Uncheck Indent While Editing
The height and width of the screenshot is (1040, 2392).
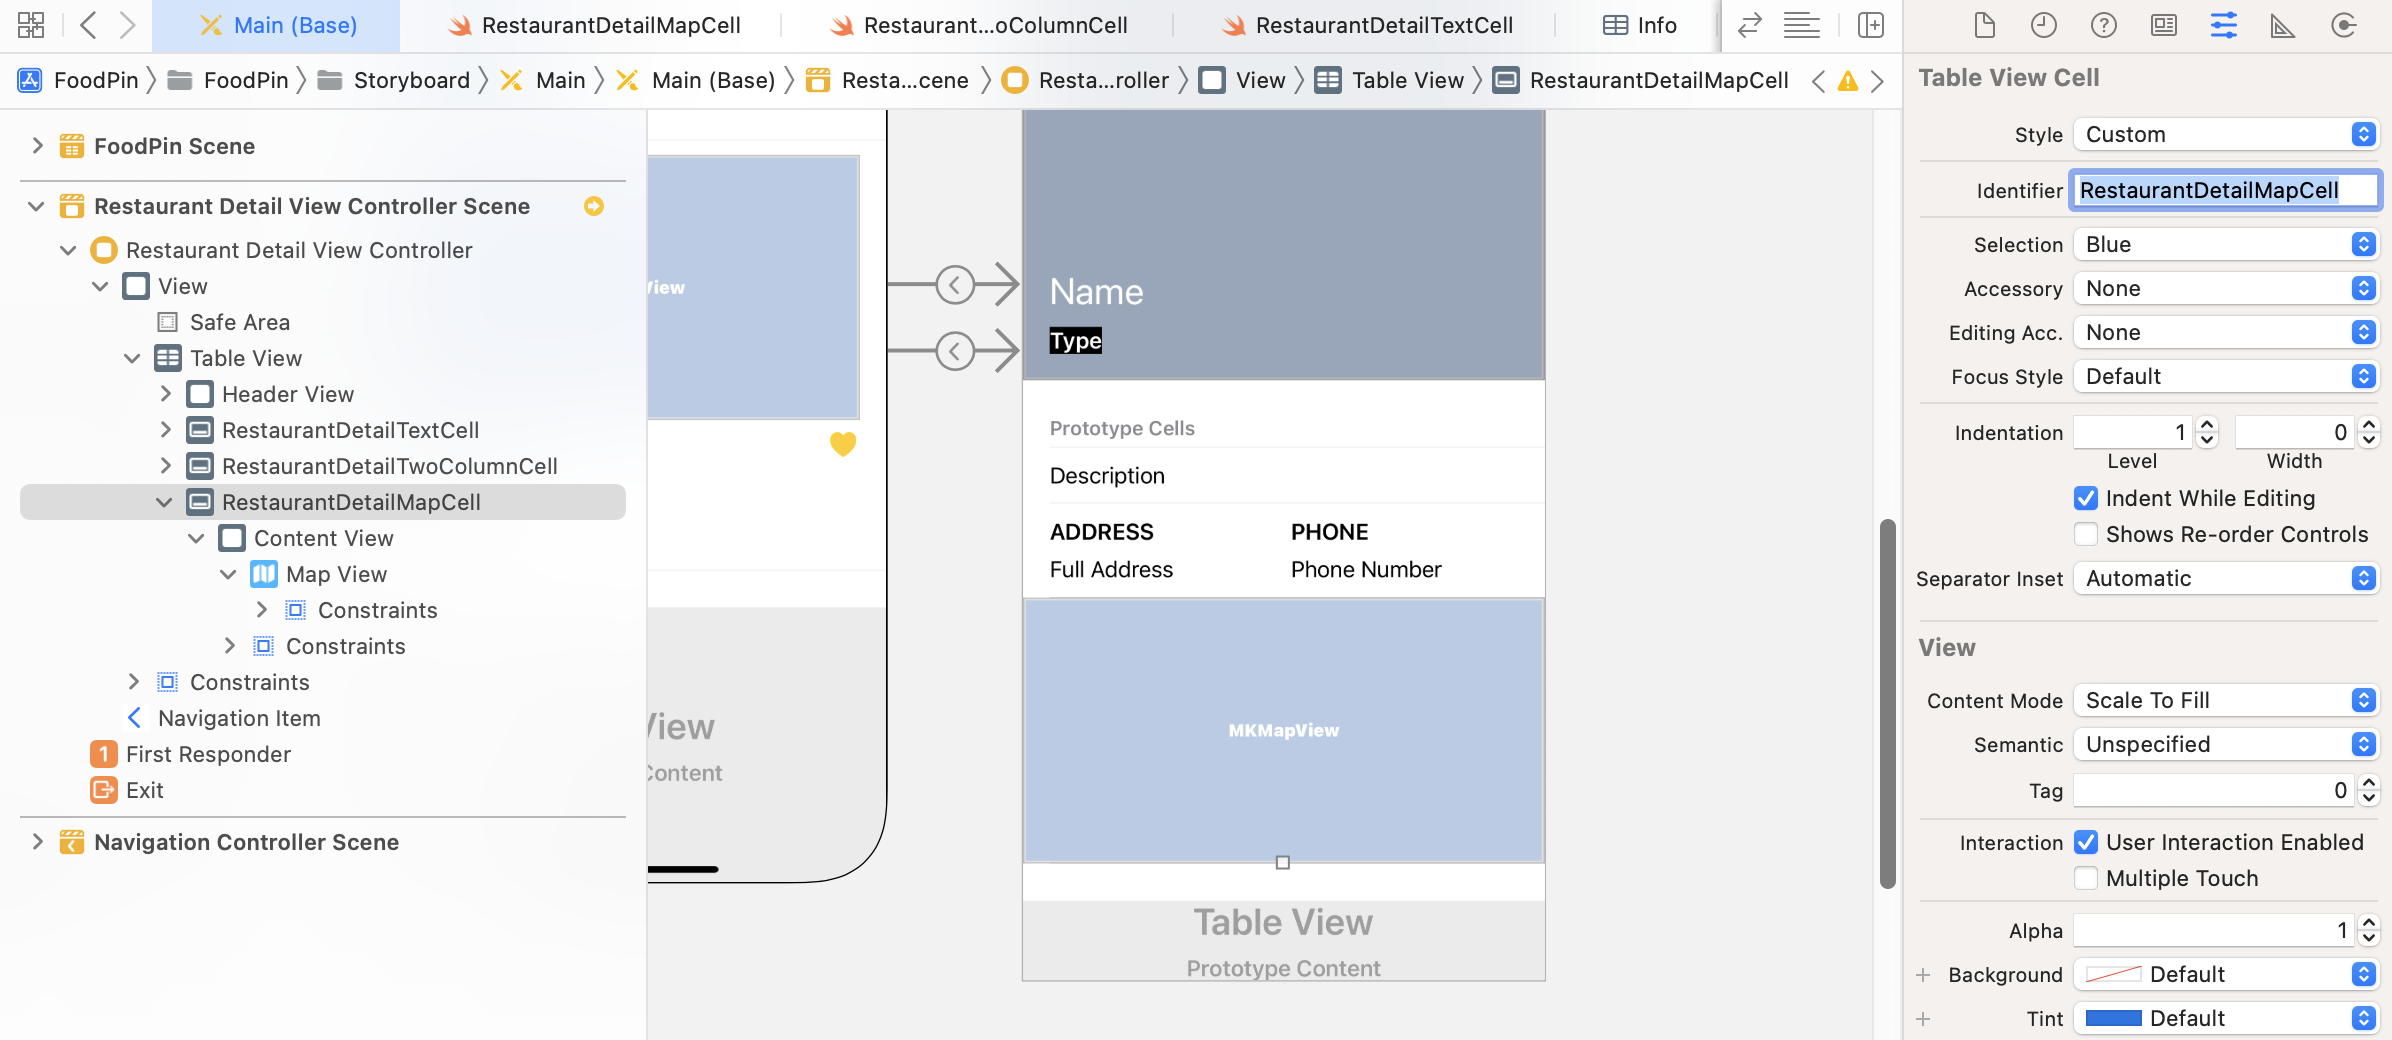[2086, 498]
